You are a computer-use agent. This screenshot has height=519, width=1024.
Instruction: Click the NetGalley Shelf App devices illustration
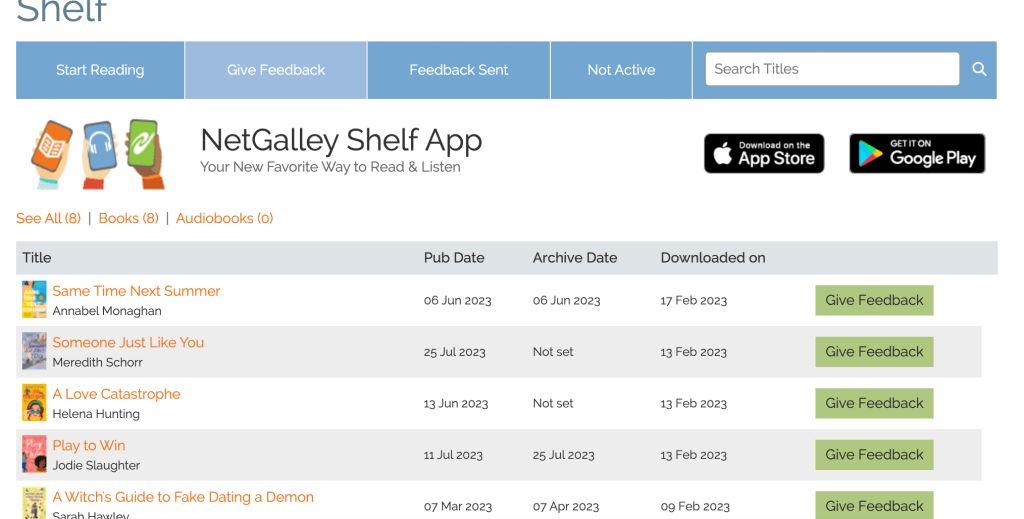click(97, 154)
